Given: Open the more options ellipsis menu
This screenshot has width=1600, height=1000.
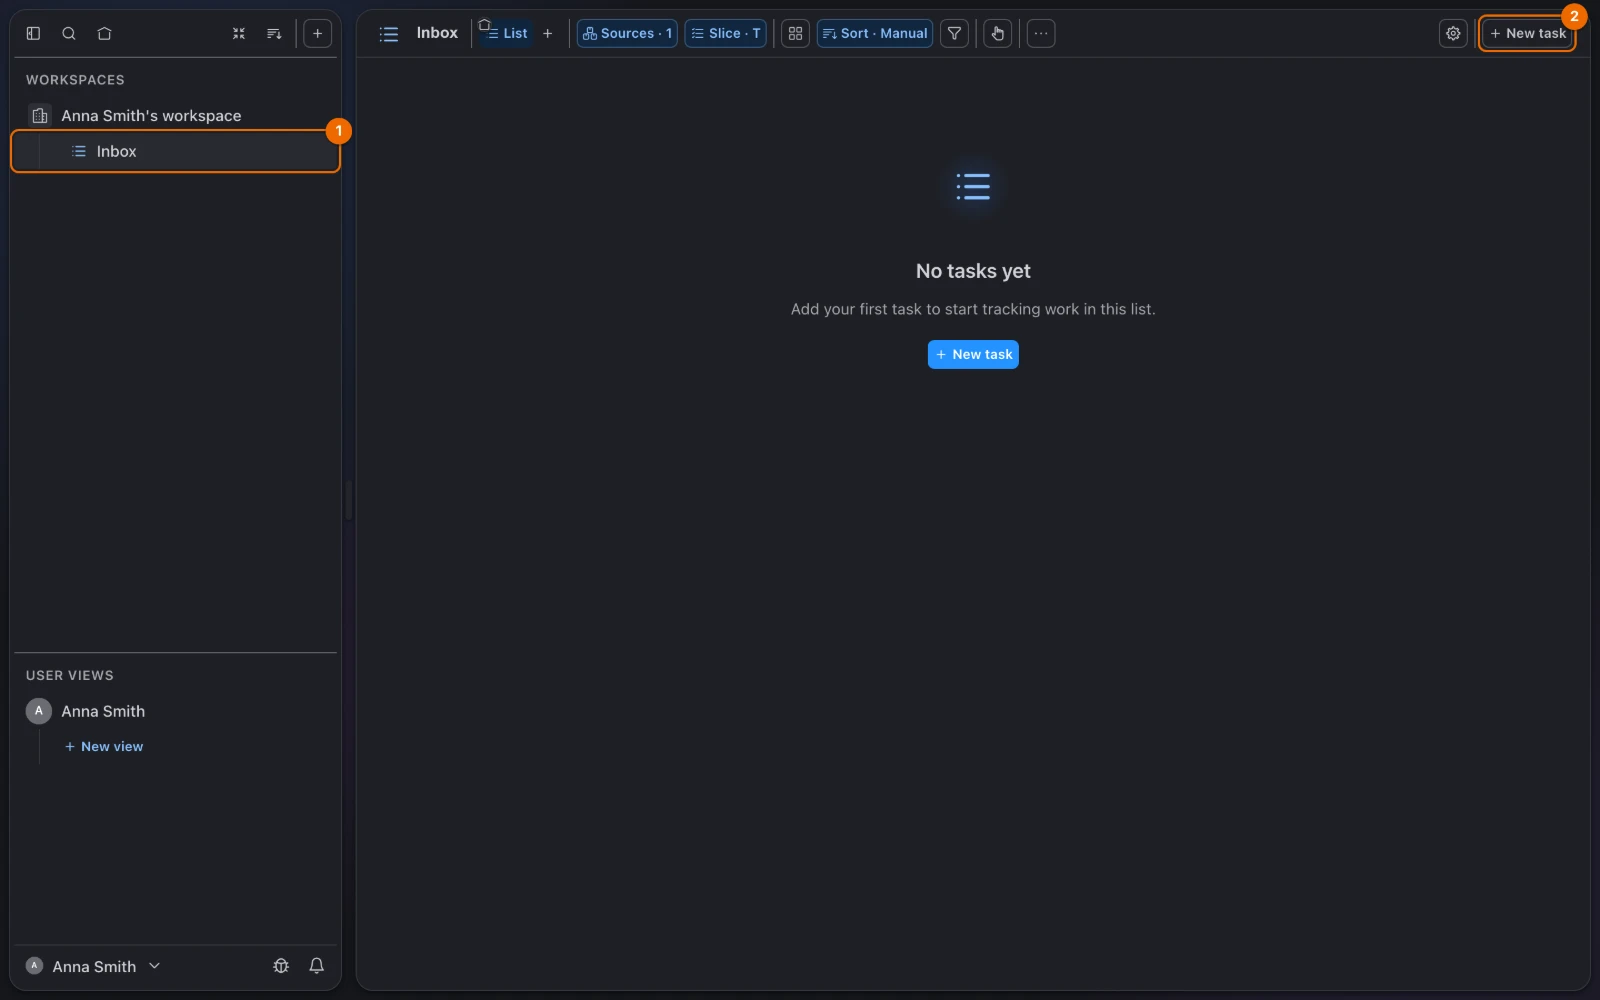Looking at the screenshot, I should point(1041,33).
